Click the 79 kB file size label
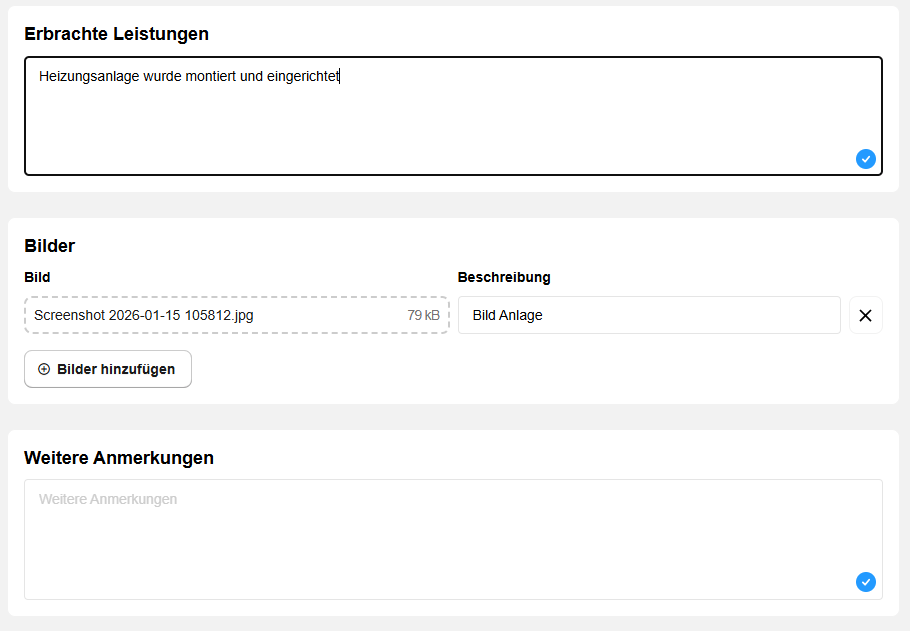Screen dimensions: 910x631 pos(423,315)
